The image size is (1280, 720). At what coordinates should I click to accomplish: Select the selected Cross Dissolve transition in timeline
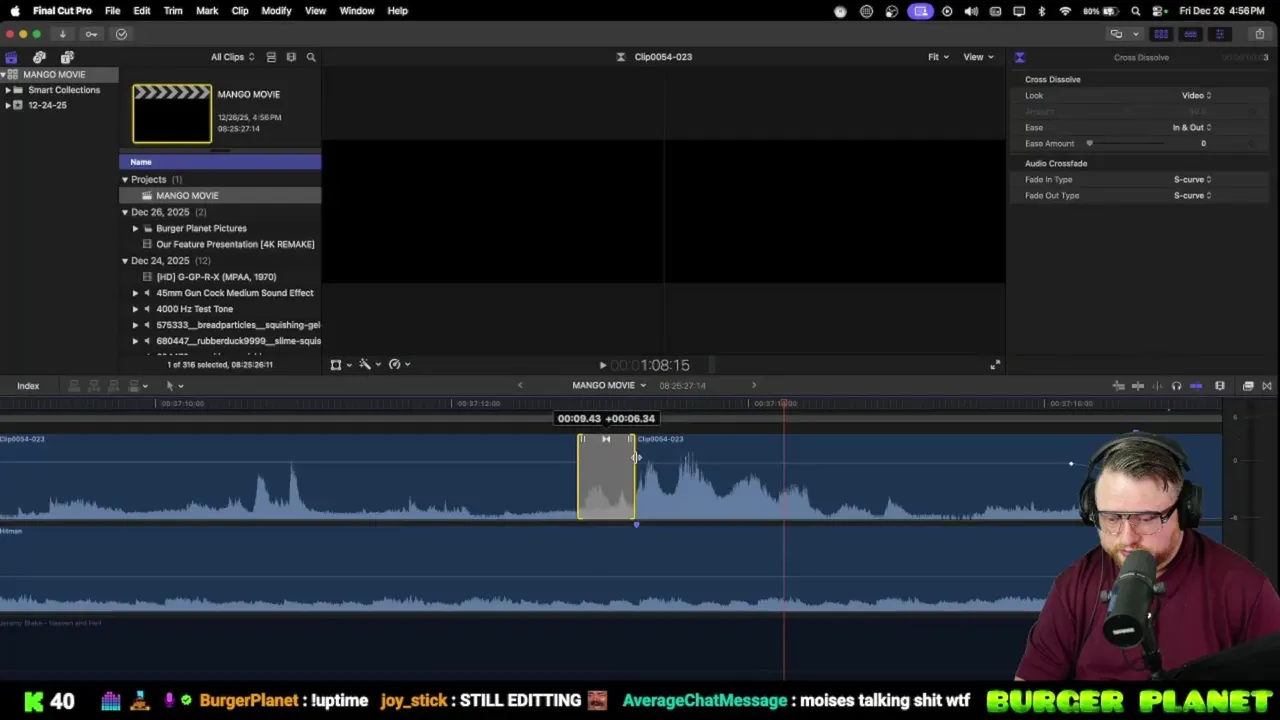coord(606,476)
